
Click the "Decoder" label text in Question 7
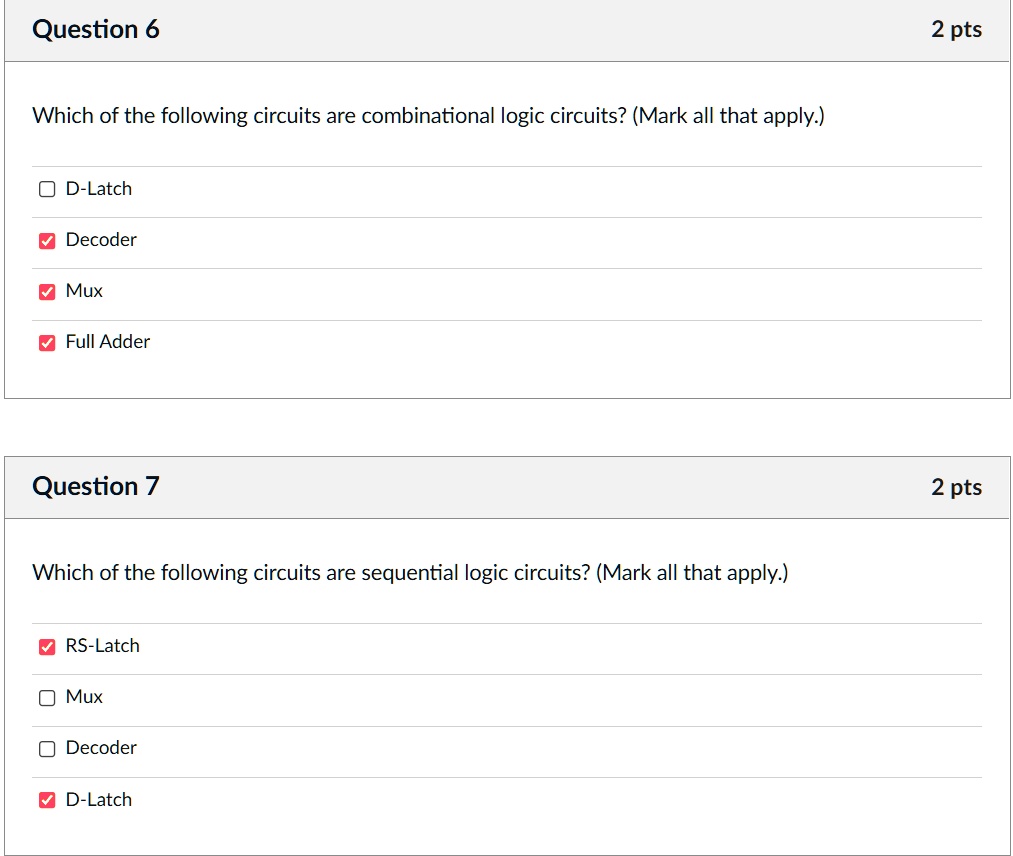(101, 748)
